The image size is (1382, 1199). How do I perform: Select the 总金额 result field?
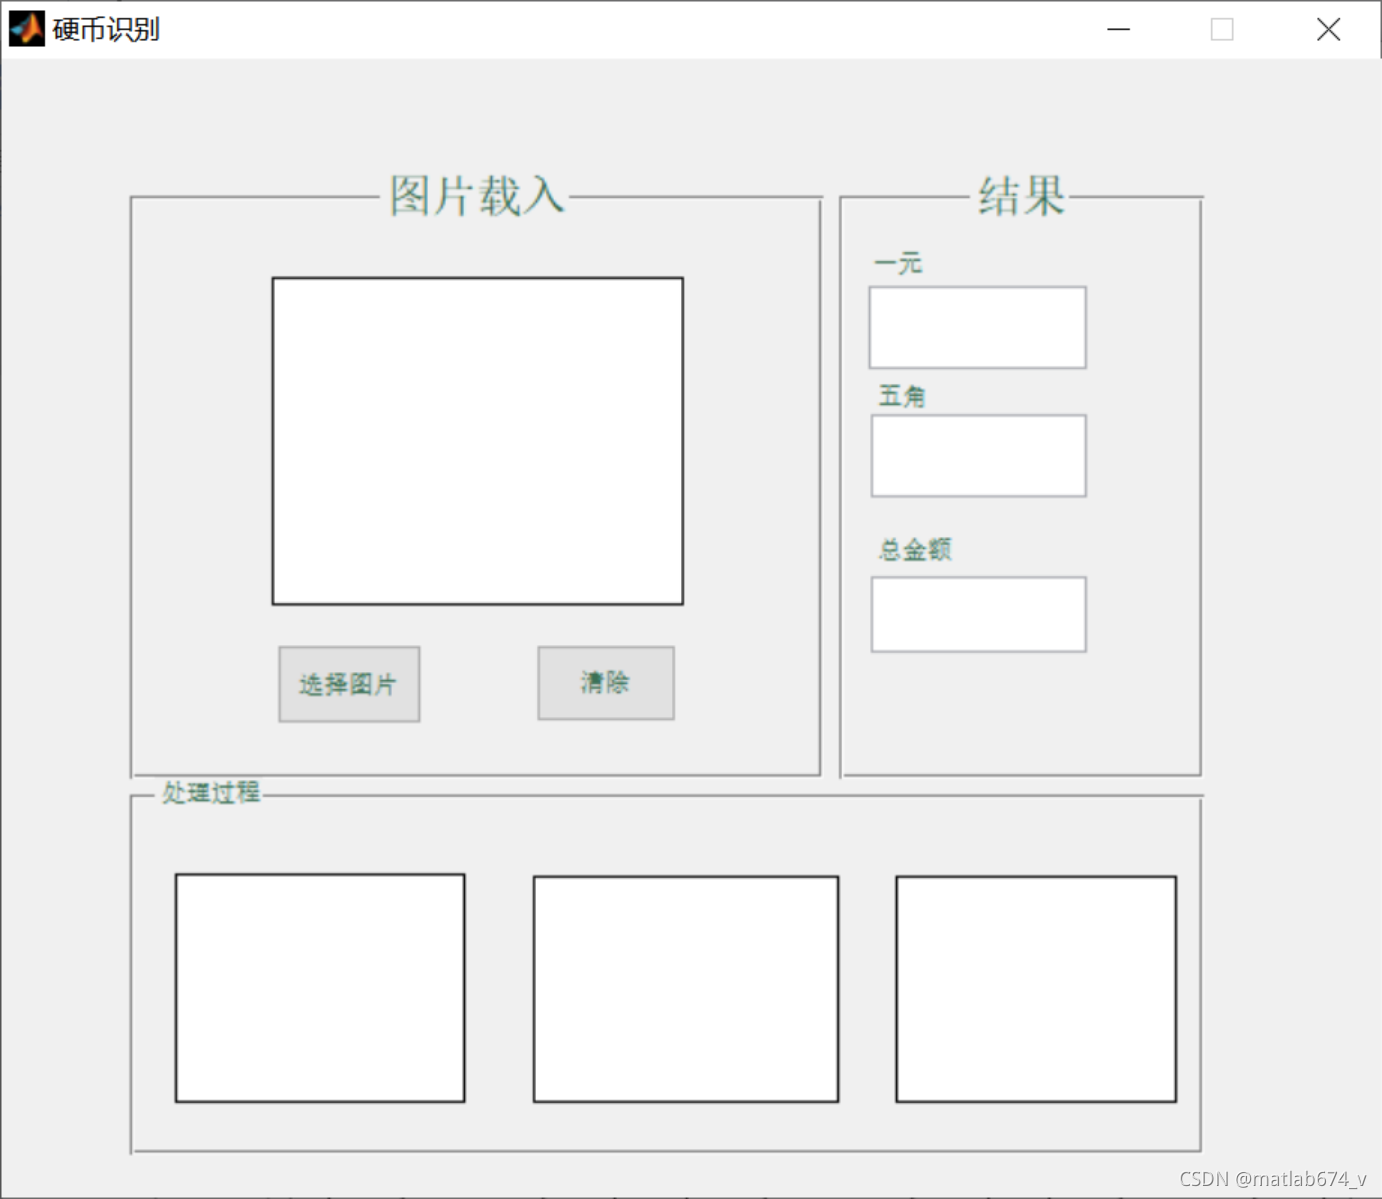[x=978, y=614]
